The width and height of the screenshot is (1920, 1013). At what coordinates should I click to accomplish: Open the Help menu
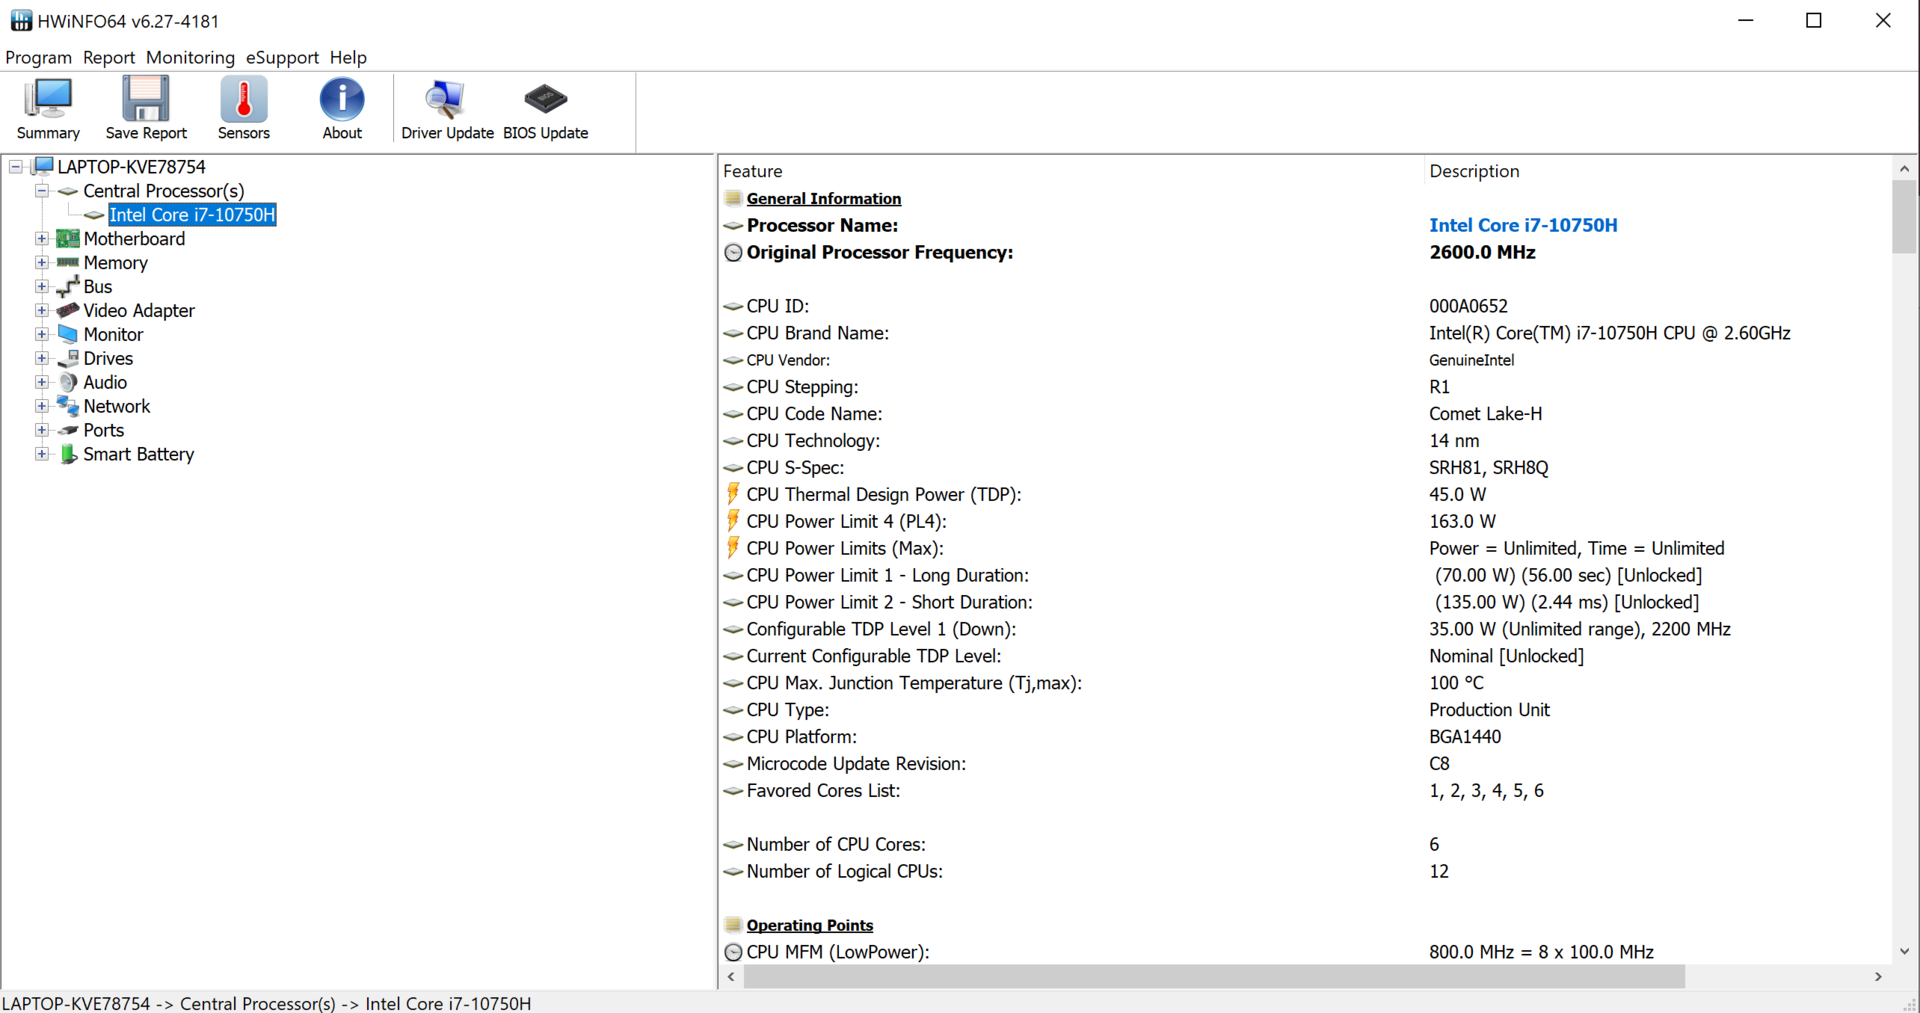pyautogui.click(x=348, y=57)
